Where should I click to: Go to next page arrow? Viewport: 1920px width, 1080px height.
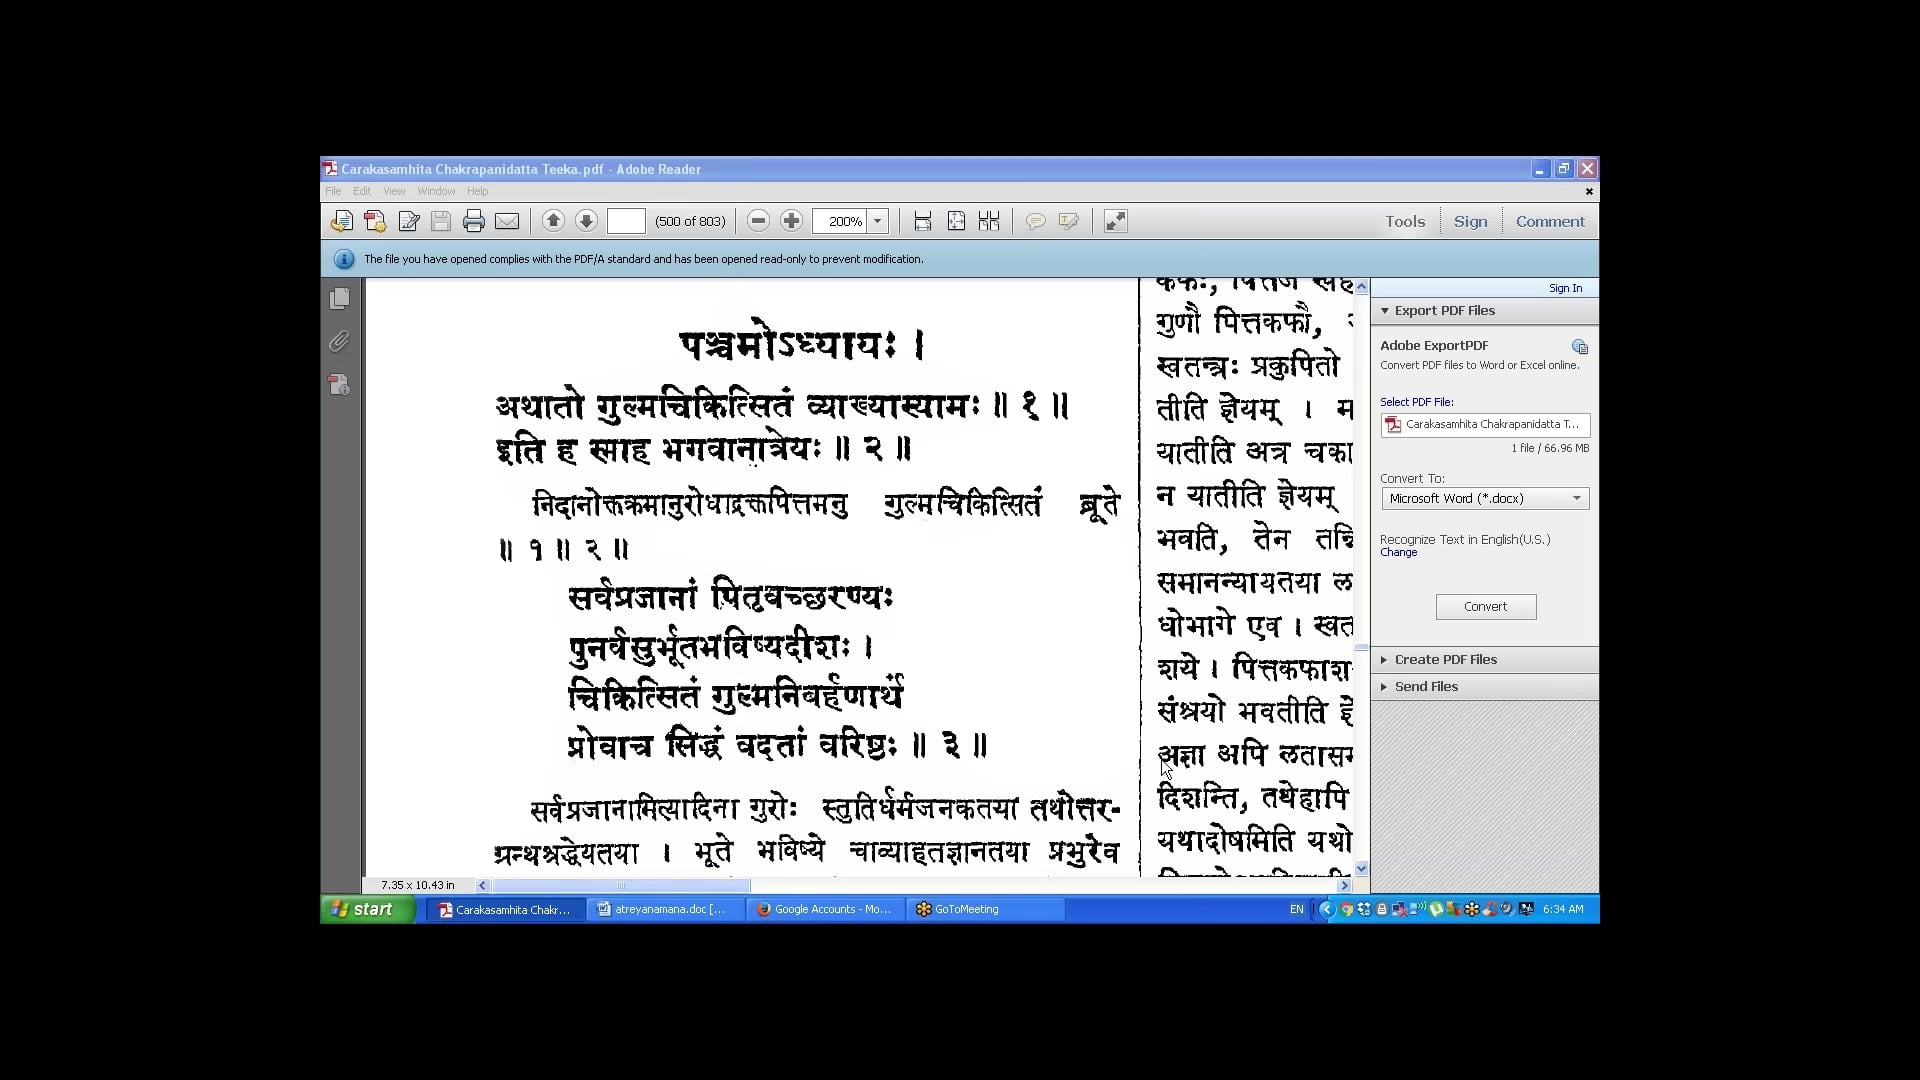[587, 221]
